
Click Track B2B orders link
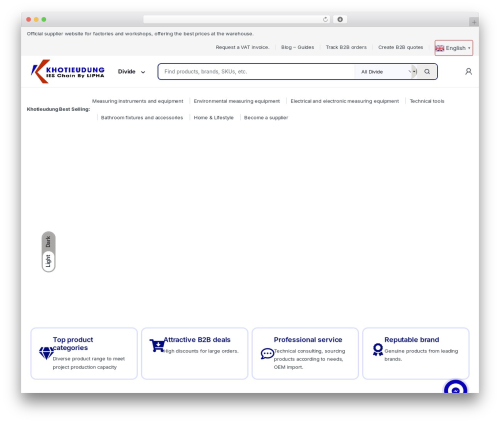coord(346,47)
